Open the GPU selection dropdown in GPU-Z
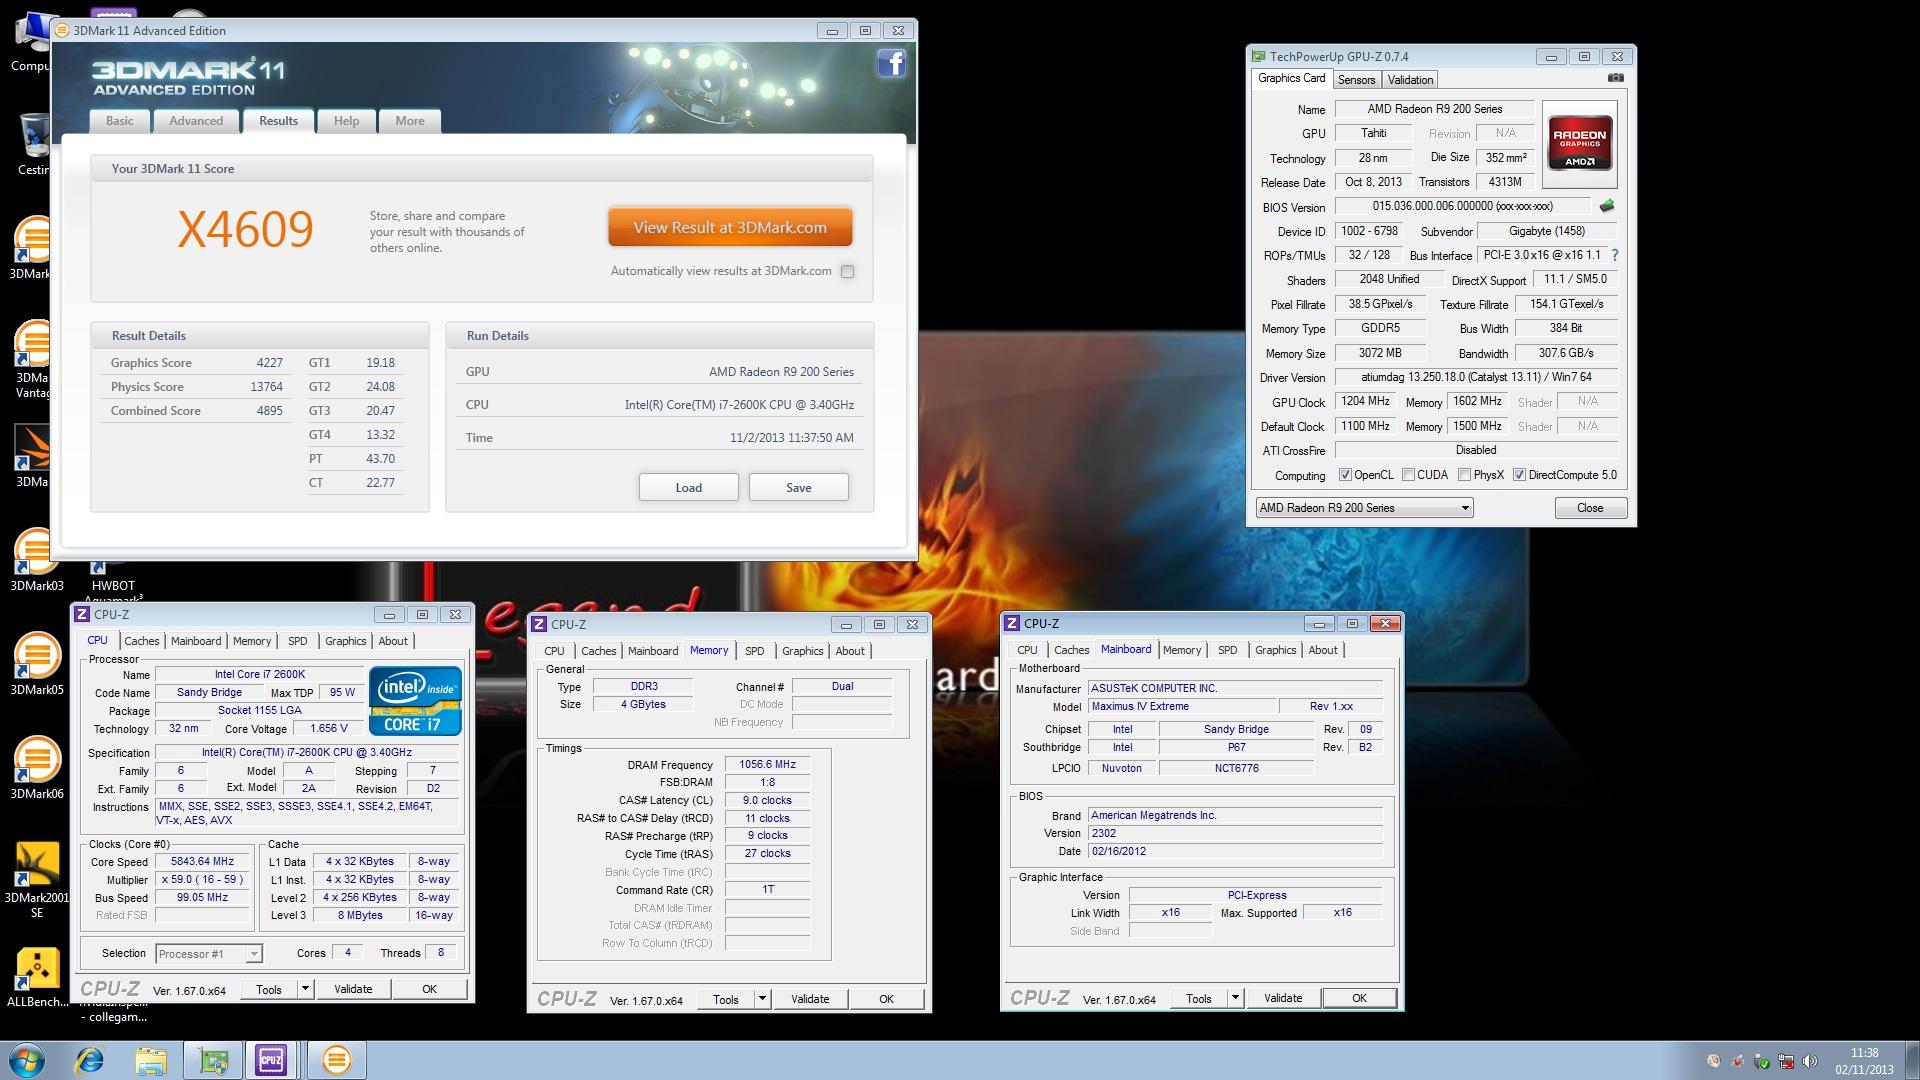This screenshot has height=1080, width=1920. coord(1364,508)
